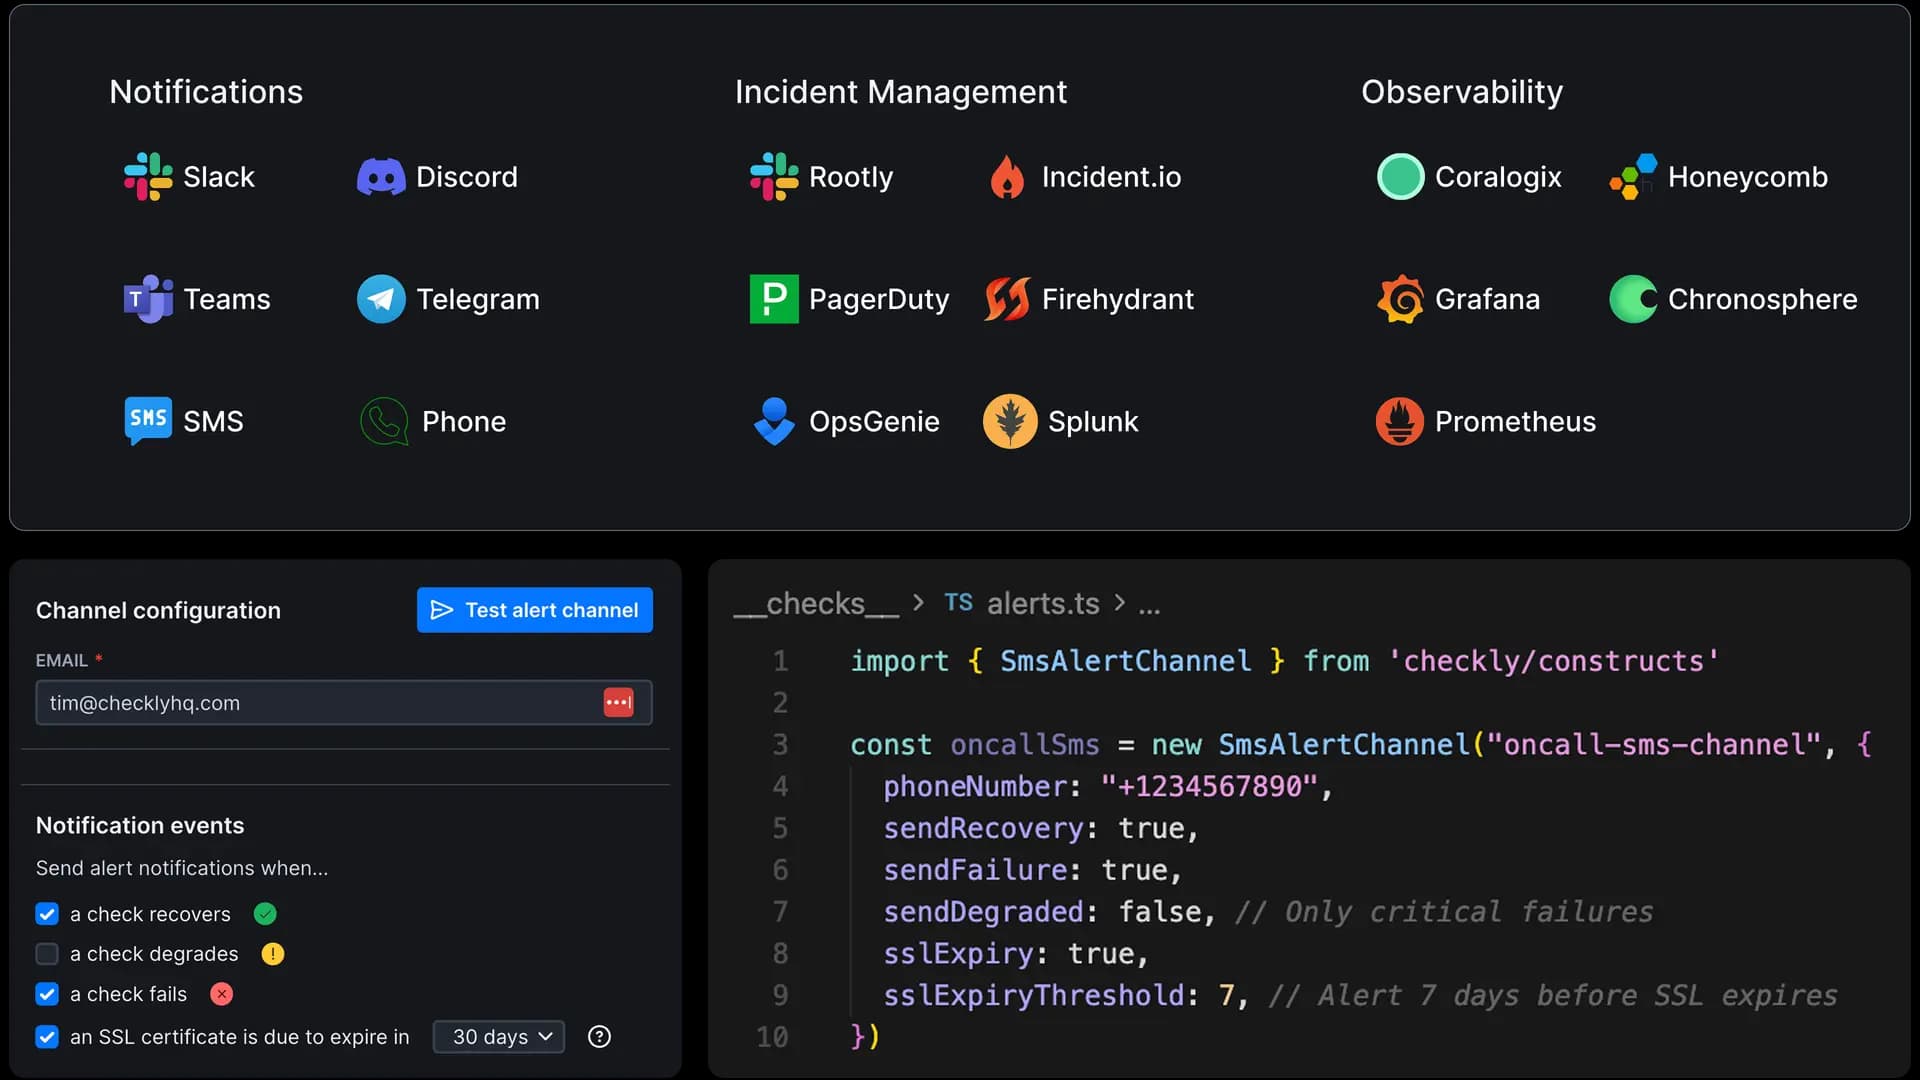Click the "oncall-sms-channel" string in code
This screenshot has width=1920, height=1080.
click(x=1653, y=745)
